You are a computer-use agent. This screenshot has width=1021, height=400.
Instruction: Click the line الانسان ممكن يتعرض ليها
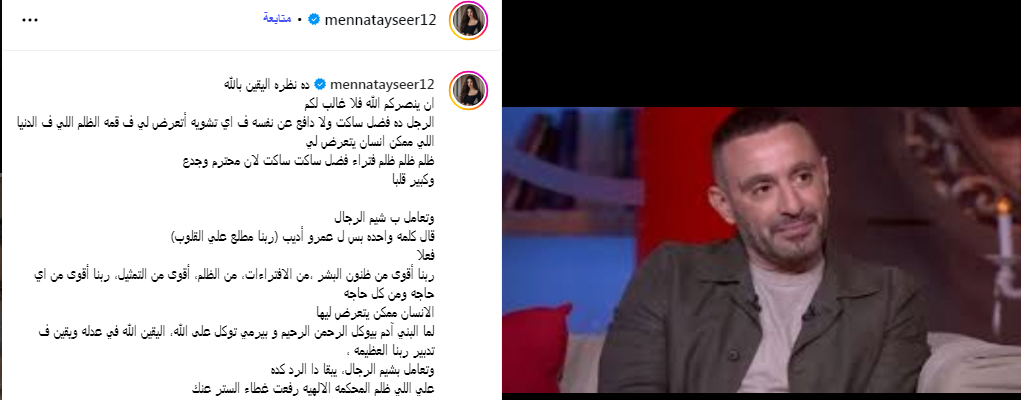(x=372, y=313)
